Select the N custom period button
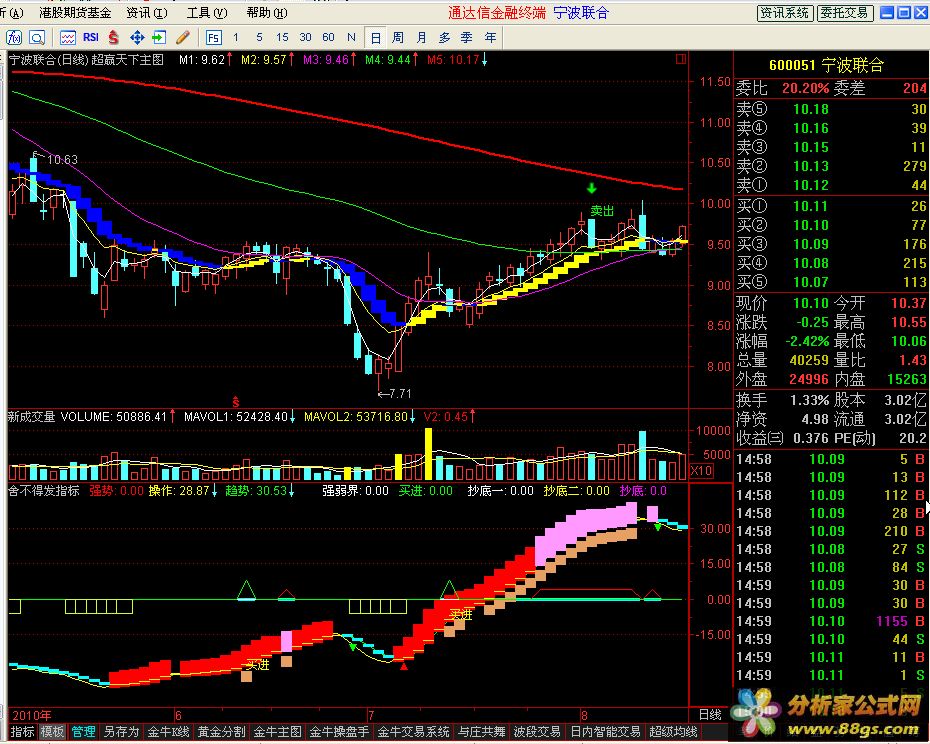The width and height of the screenshot is (930, 744). point(351,37)
